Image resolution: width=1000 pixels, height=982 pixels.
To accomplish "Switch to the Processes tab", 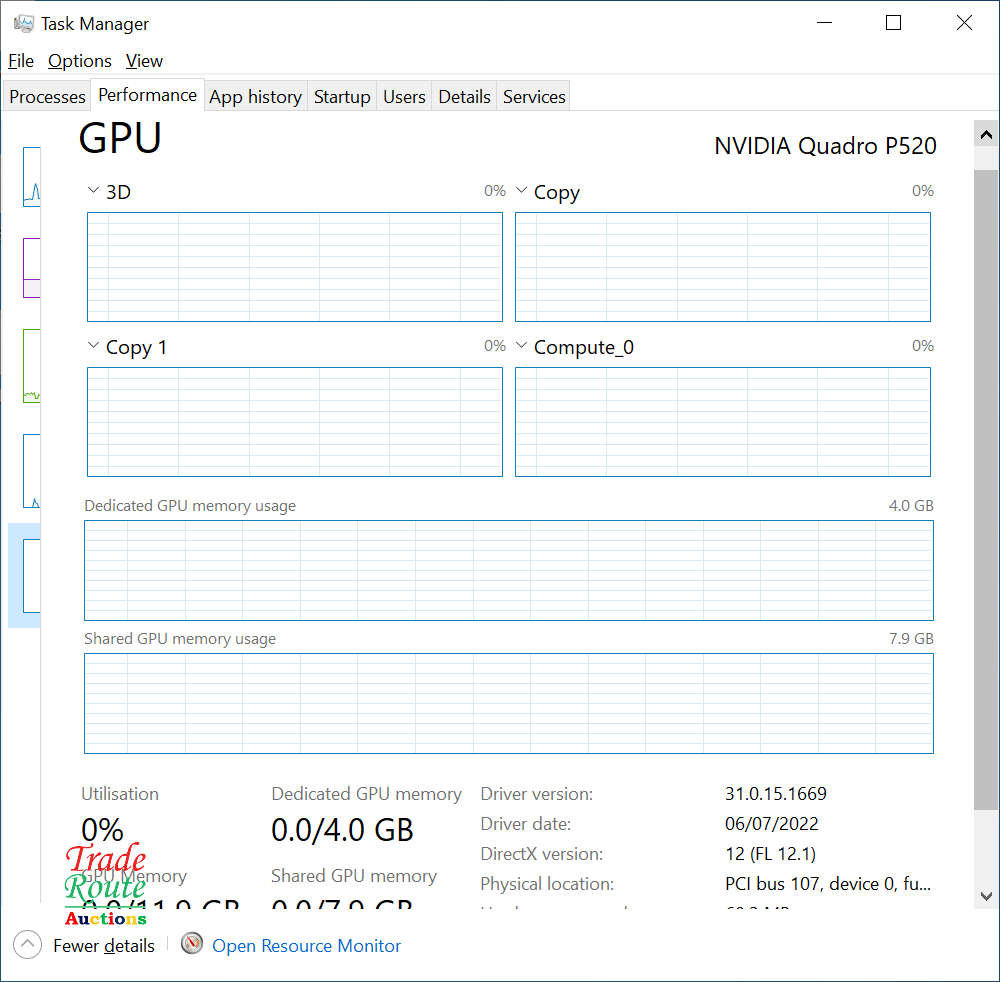I will tap(47, 97).
